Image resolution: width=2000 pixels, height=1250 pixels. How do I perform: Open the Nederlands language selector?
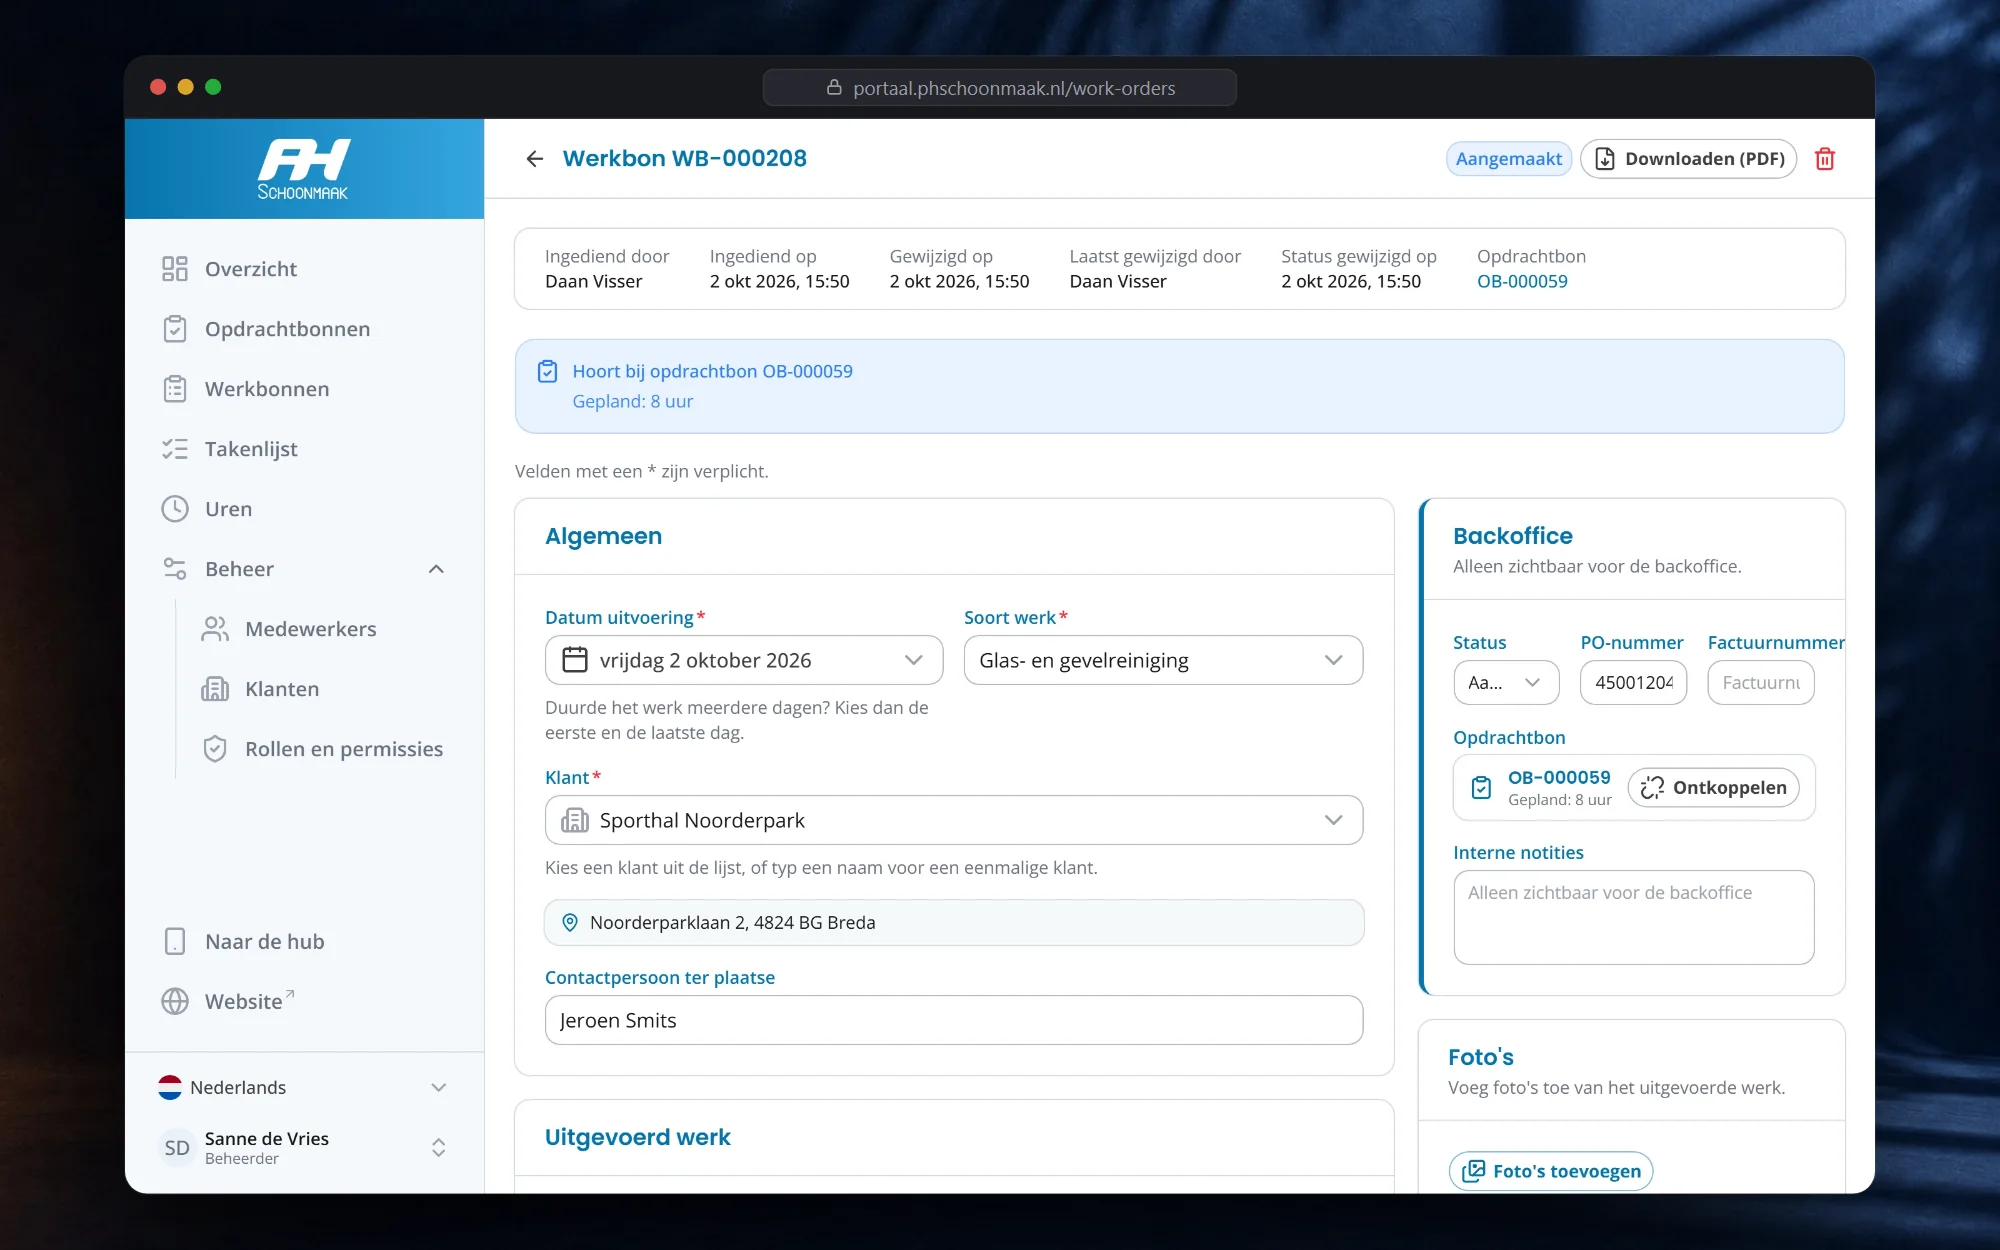click(304, 1087)
